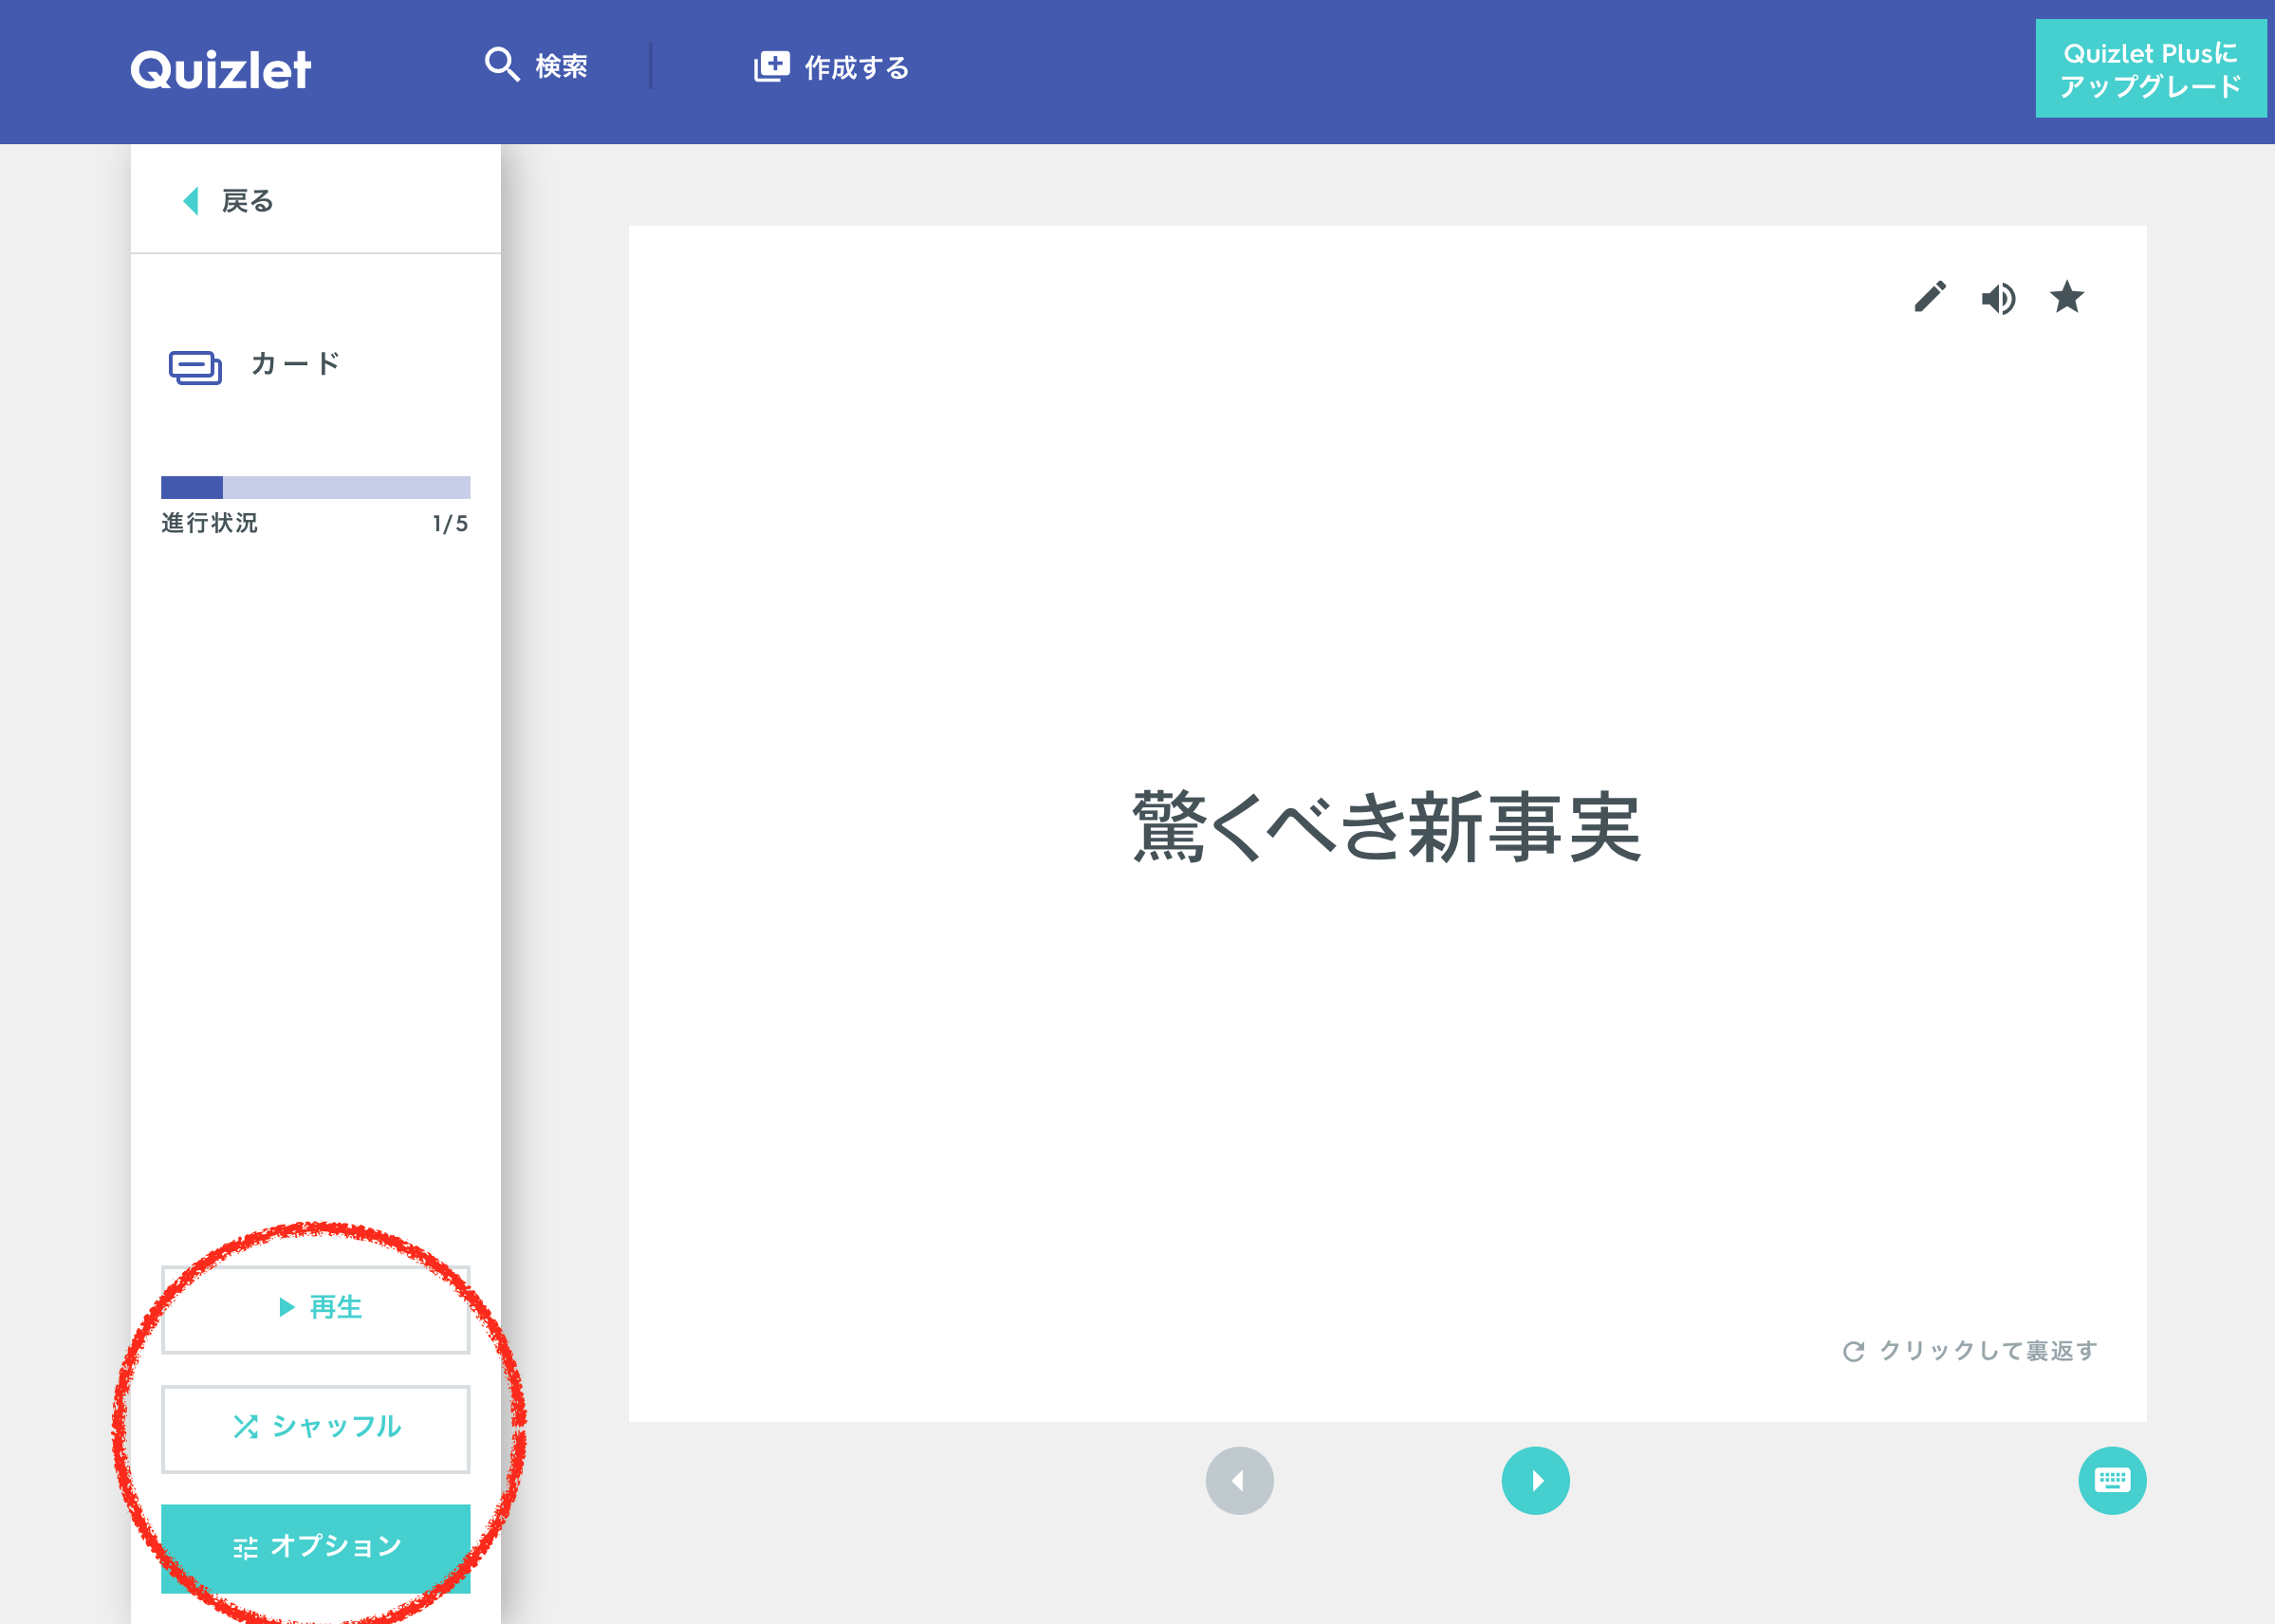This screenshot has height=1624, width=2275.
Task: Click the 作成する create icon
Action: coord(771,67)
